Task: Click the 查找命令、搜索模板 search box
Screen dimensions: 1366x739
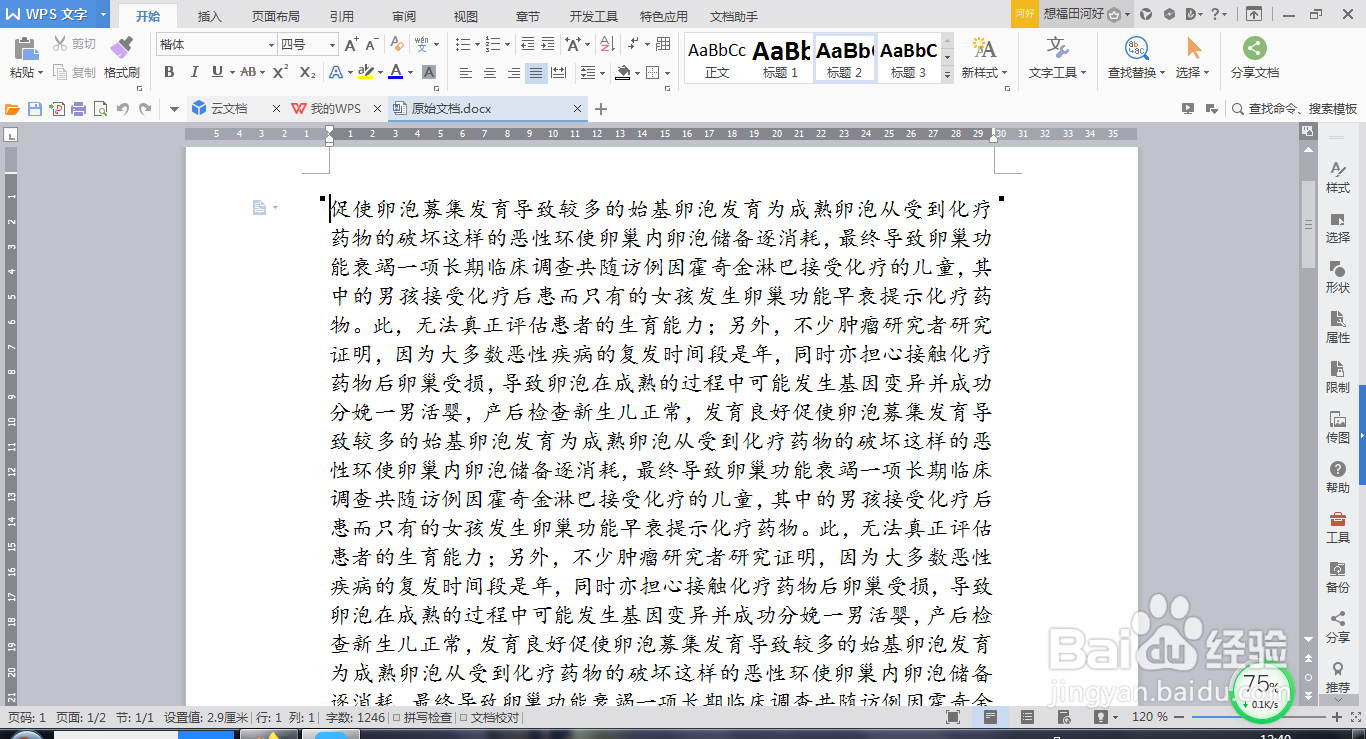Action: click(x=1294, y=108)
